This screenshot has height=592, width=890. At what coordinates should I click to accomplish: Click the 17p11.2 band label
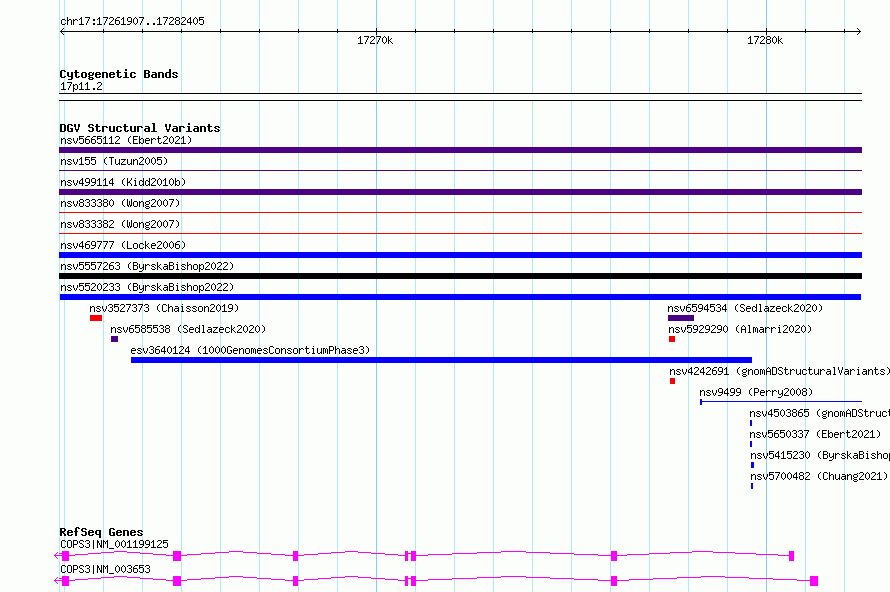pyautogui.click(x=81, y=86)
